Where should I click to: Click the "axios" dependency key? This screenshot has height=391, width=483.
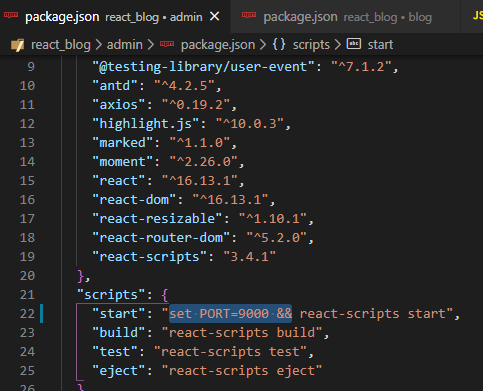[x=119, y=105]
